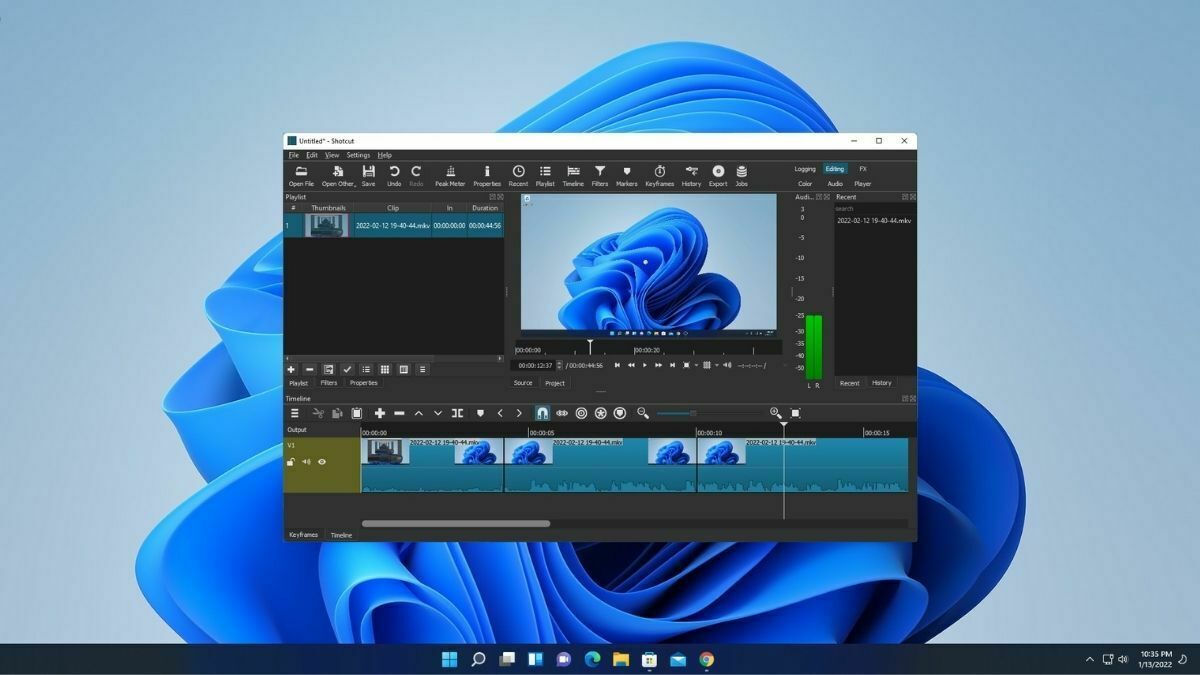Toggle the Ripple all tracks button
This screenshot has height=675, width=1200.
pos(600,413)
